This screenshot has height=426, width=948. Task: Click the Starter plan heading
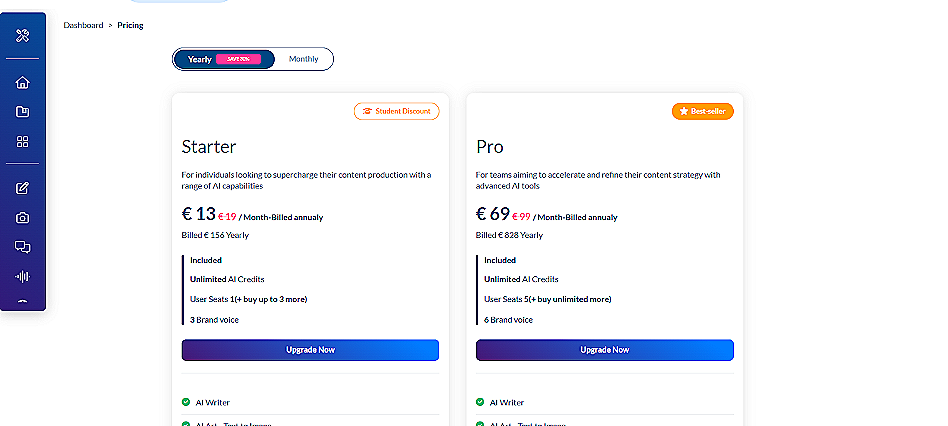pyautogui.click(x=209, y=147)
